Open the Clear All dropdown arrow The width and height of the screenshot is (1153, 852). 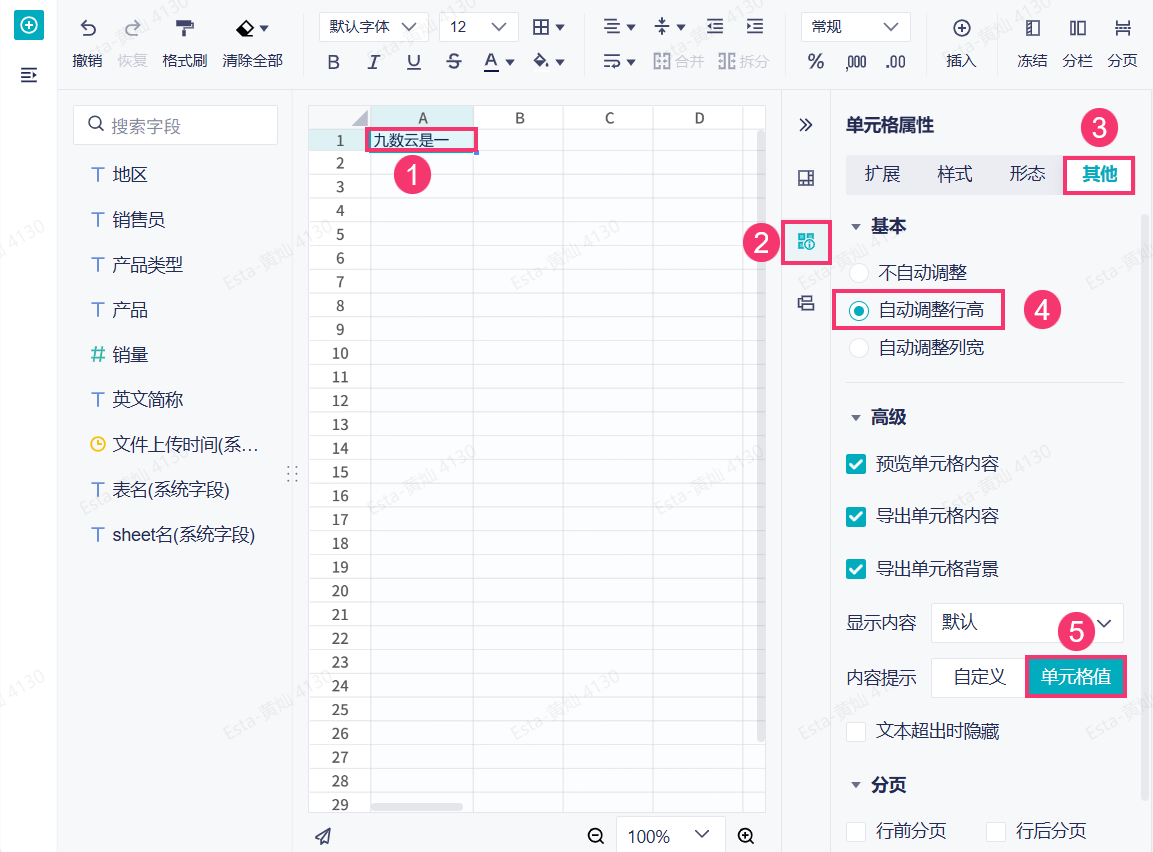(265, 29)
